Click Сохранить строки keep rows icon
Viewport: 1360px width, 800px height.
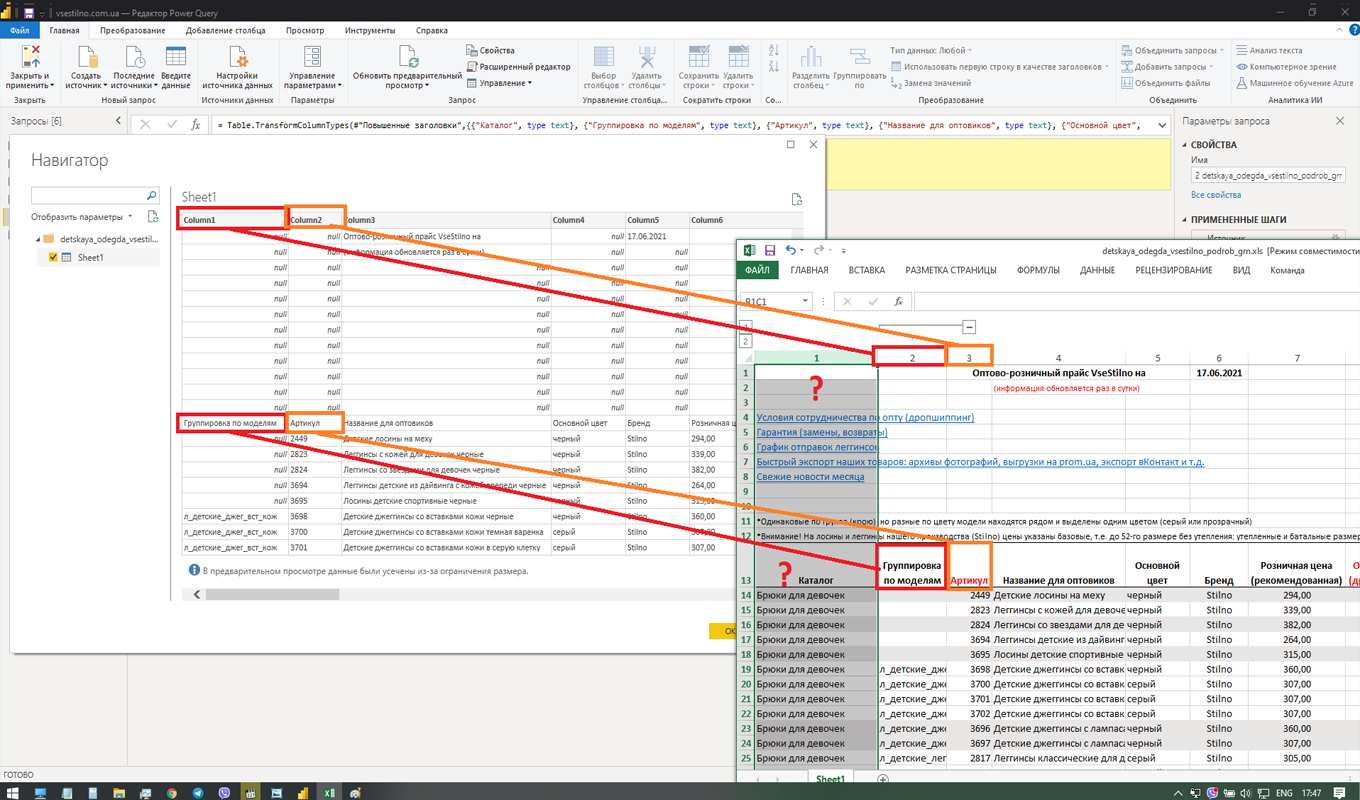coord(698,57)
